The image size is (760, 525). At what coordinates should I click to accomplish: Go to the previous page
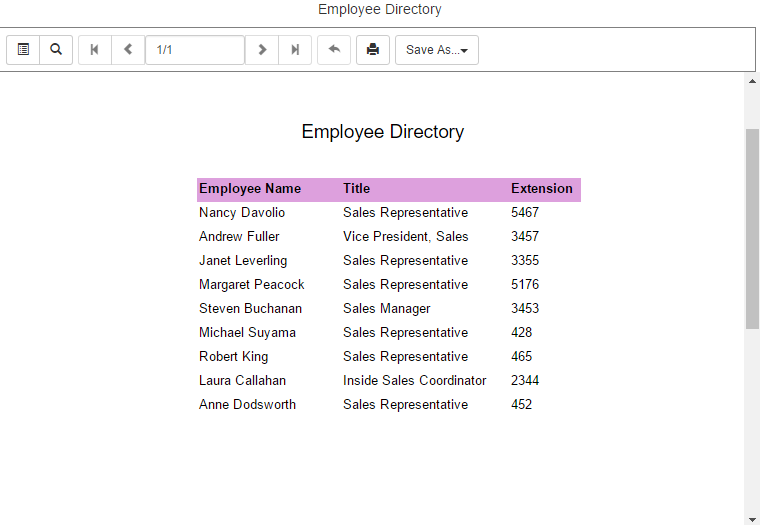(128, 49)
